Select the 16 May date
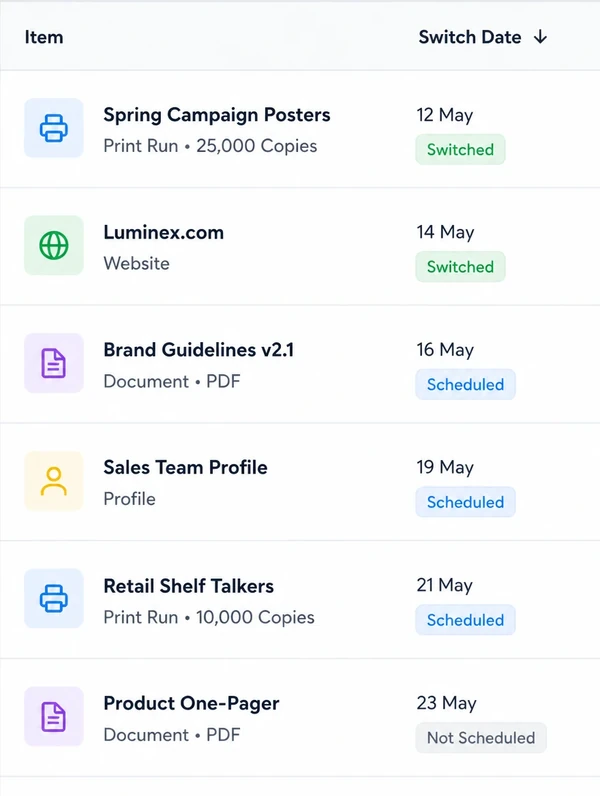The height and width of the screenshot is (796, 600). click(445, 350)
